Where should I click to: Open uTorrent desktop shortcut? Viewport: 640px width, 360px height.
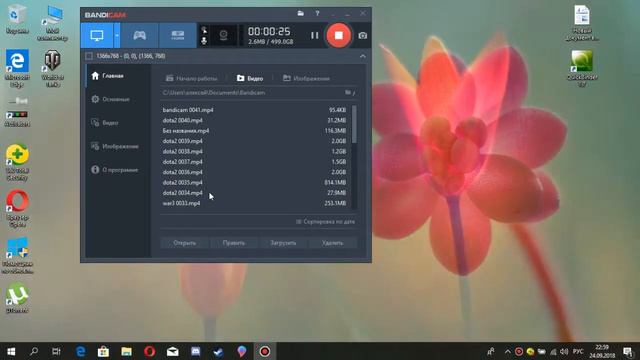(17, 298)
